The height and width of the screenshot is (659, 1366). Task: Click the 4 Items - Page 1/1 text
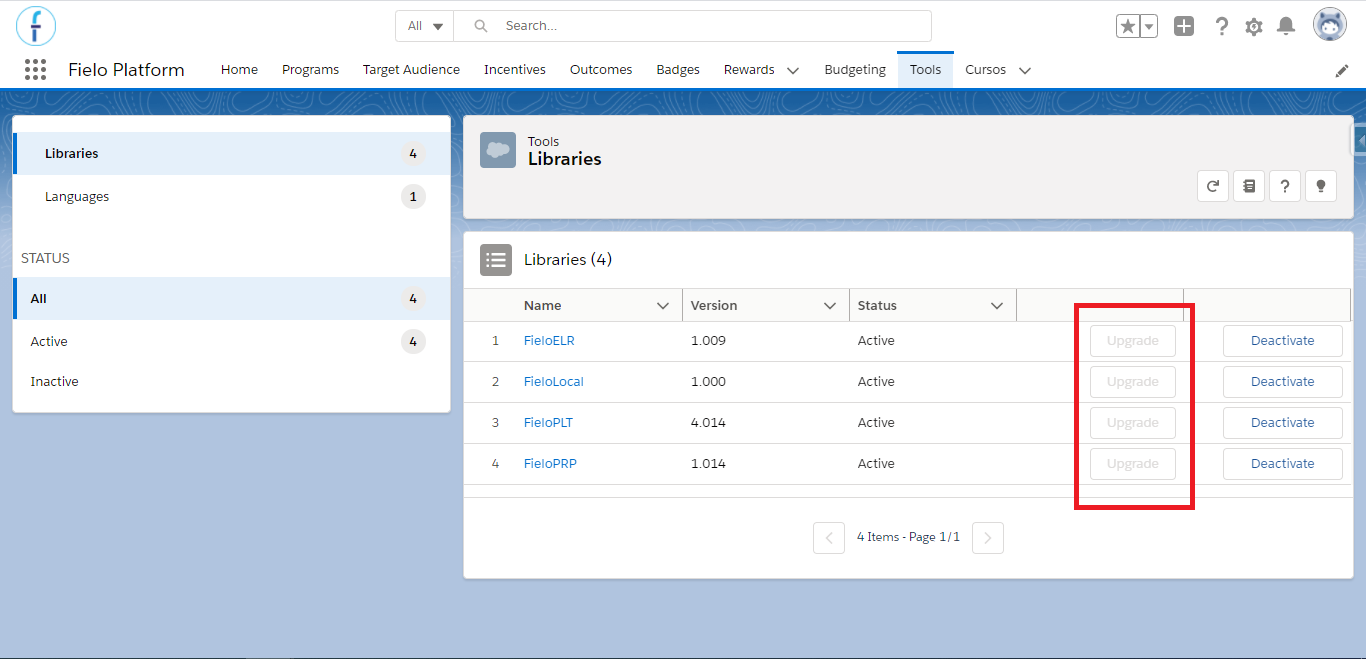(x=908, y=537)
